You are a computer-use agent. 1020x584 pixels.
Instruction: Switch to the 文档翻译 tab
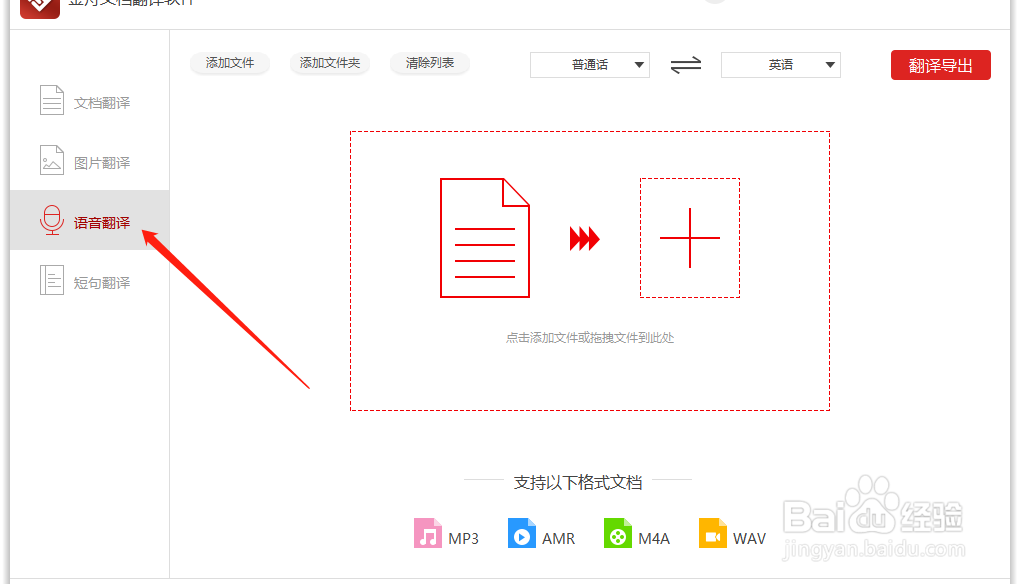[x=90, y=100]
